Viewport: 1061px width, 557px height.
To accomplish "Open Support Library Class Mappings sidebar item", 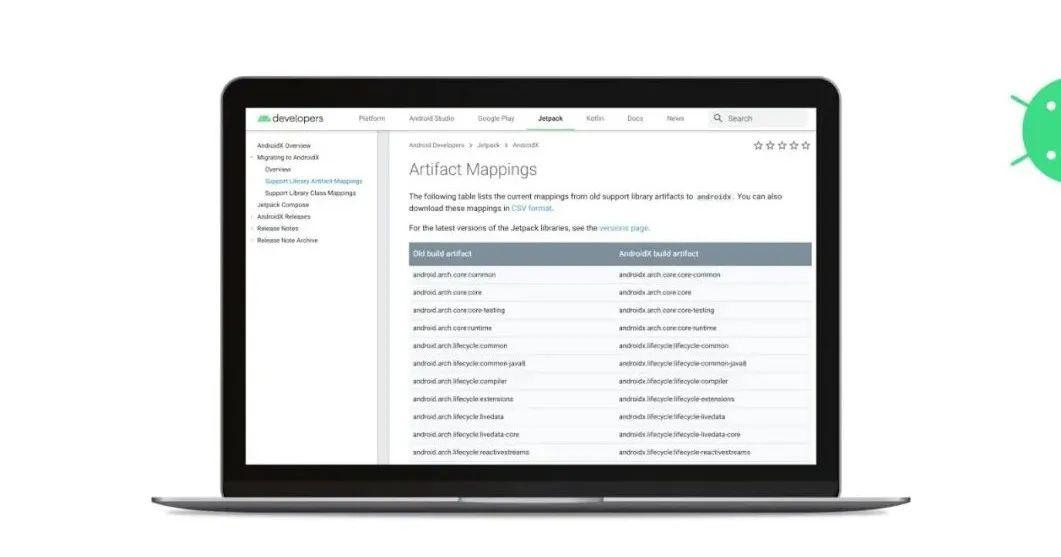I will [x=310, y=193].
